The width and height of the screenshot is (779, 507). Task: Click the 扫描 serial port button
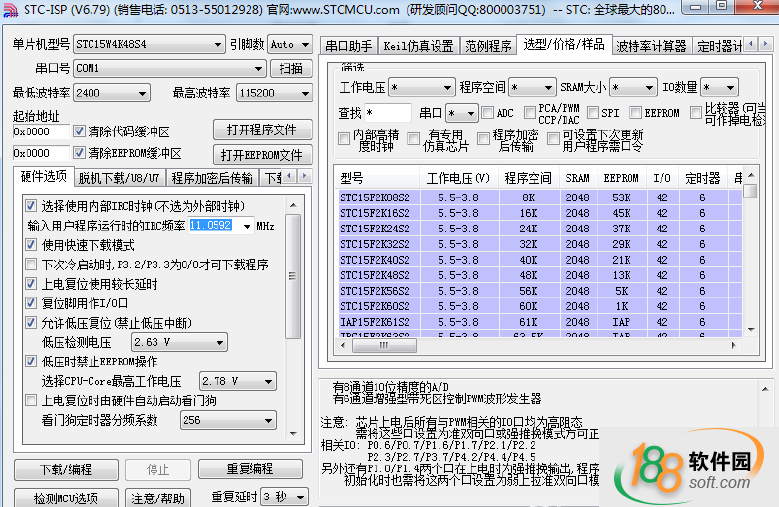pyautogui.click(x=290, y=69)
